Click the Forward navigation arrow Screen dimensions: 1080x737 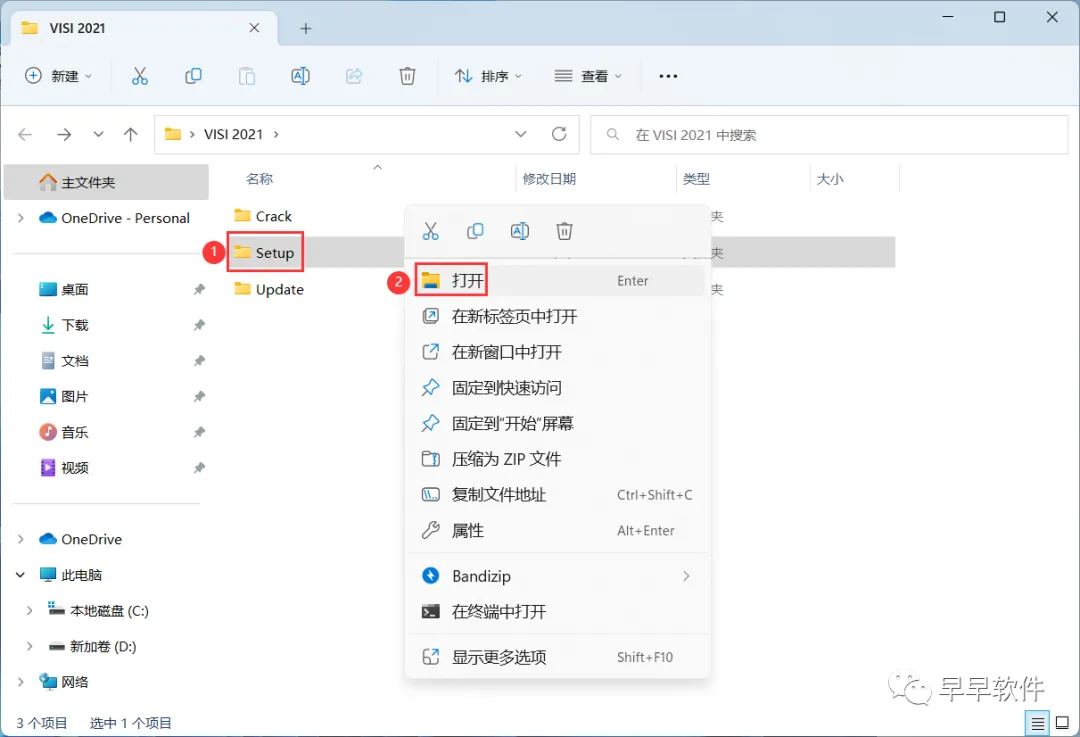point(64,134)
